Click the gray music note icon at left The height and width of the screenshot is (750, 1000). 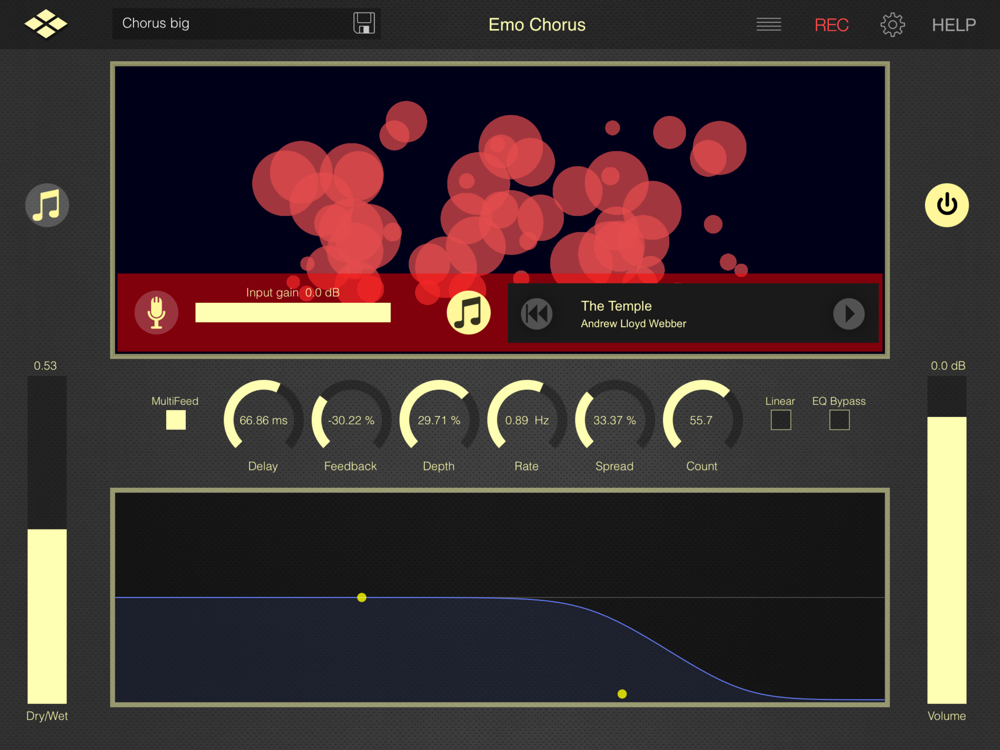(47, 205)
